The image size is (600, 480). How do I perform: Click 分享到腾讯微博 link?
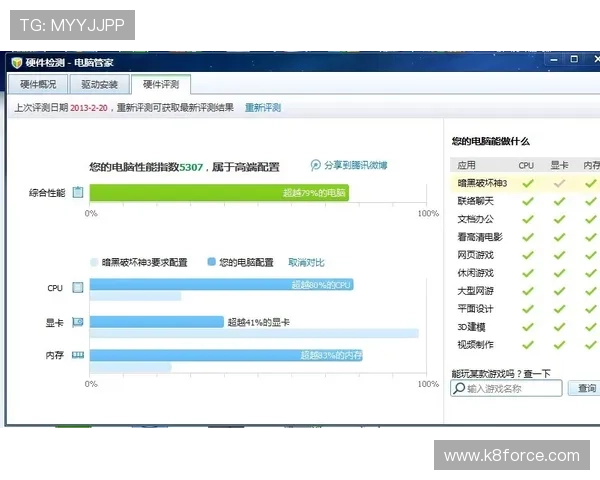click(x=356, y=165)
